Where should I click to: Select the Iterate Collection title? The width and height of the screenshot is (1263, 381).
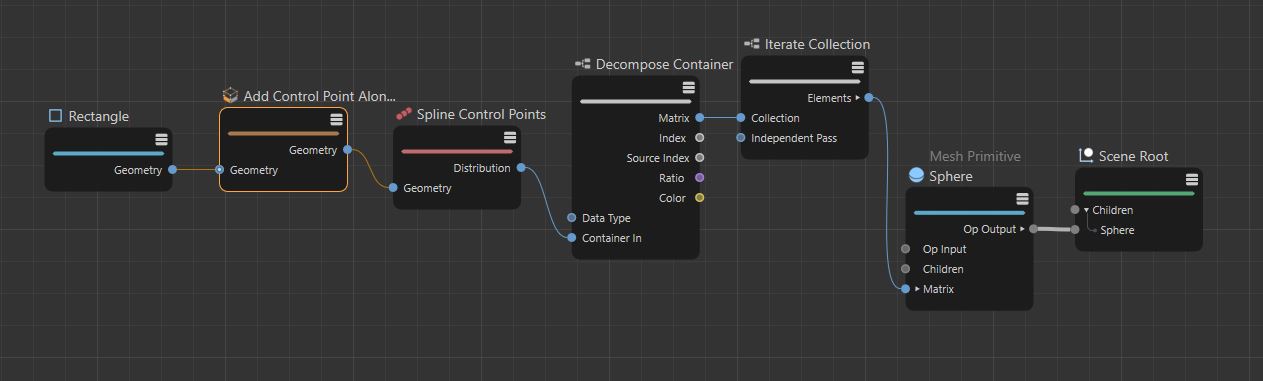(817, 44)
